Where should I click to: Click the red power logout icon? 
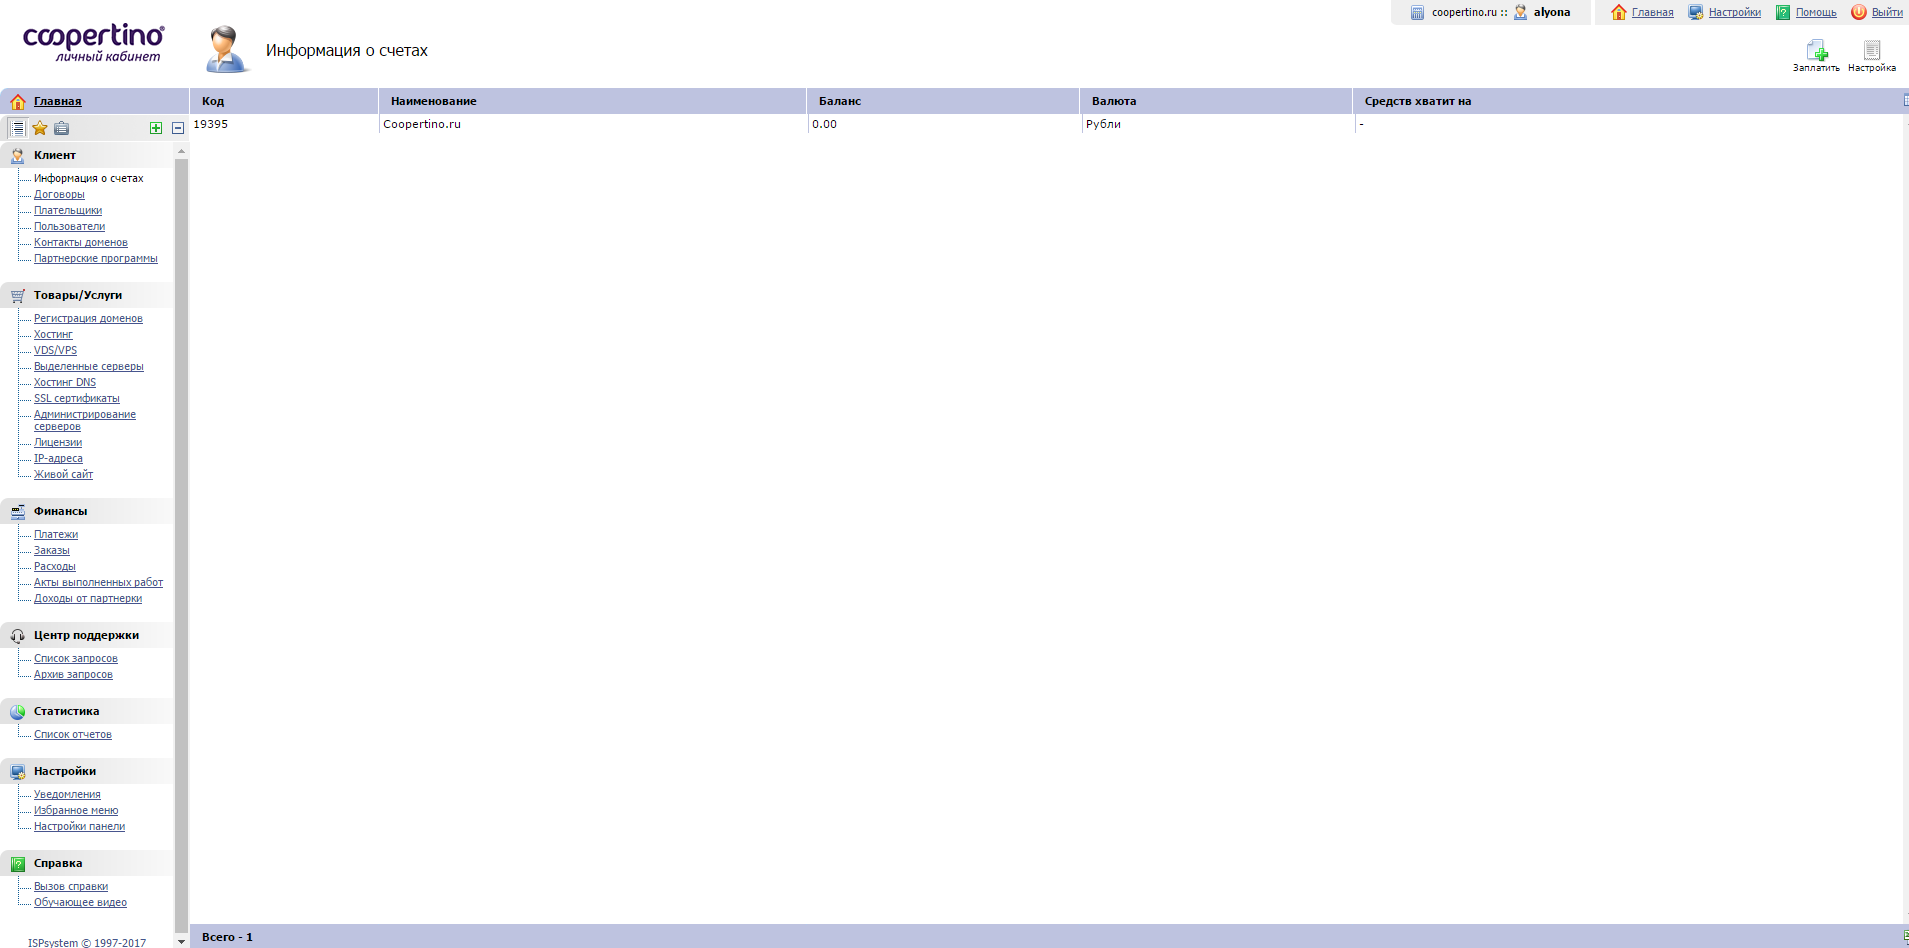pos(1859,13)
